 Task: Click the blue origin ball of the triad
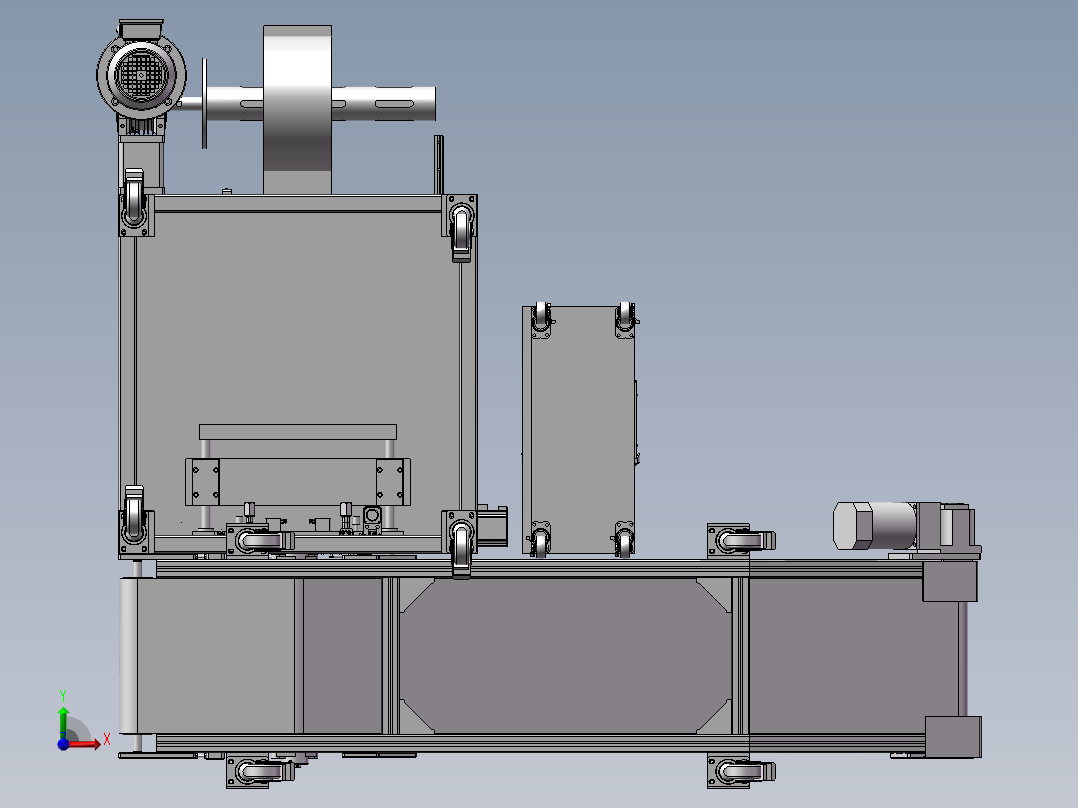click(x=63, y=744)
